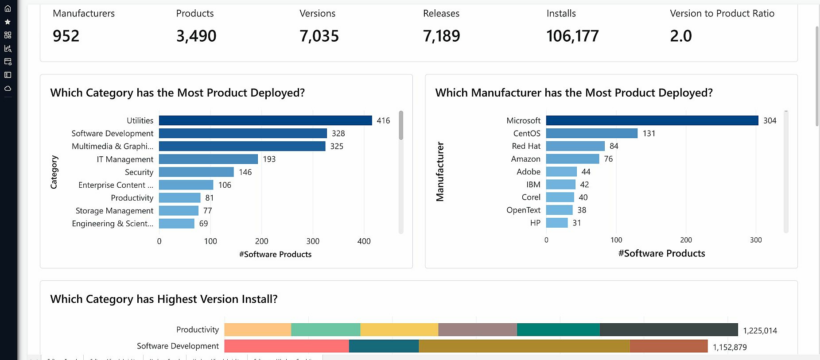
Task: Click the Installs value 106,177
Action: [573, 36]
